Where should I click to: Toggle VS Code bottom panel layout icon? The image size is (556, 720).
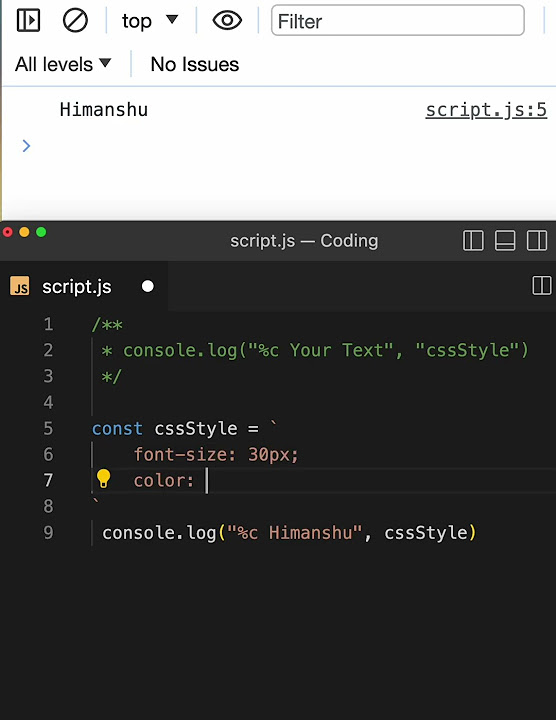click(505, 240)
